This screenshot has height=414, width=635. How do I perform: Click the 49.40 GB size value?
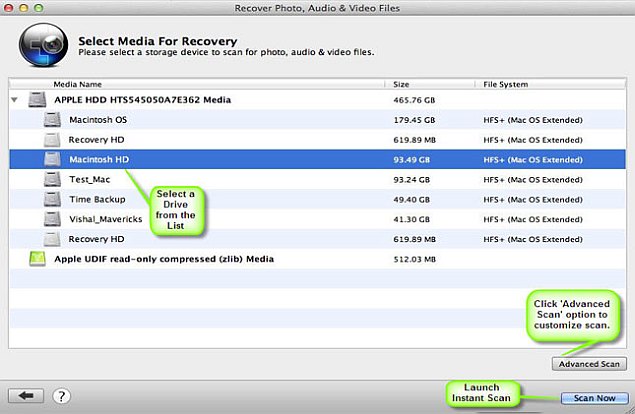(411, 199)
